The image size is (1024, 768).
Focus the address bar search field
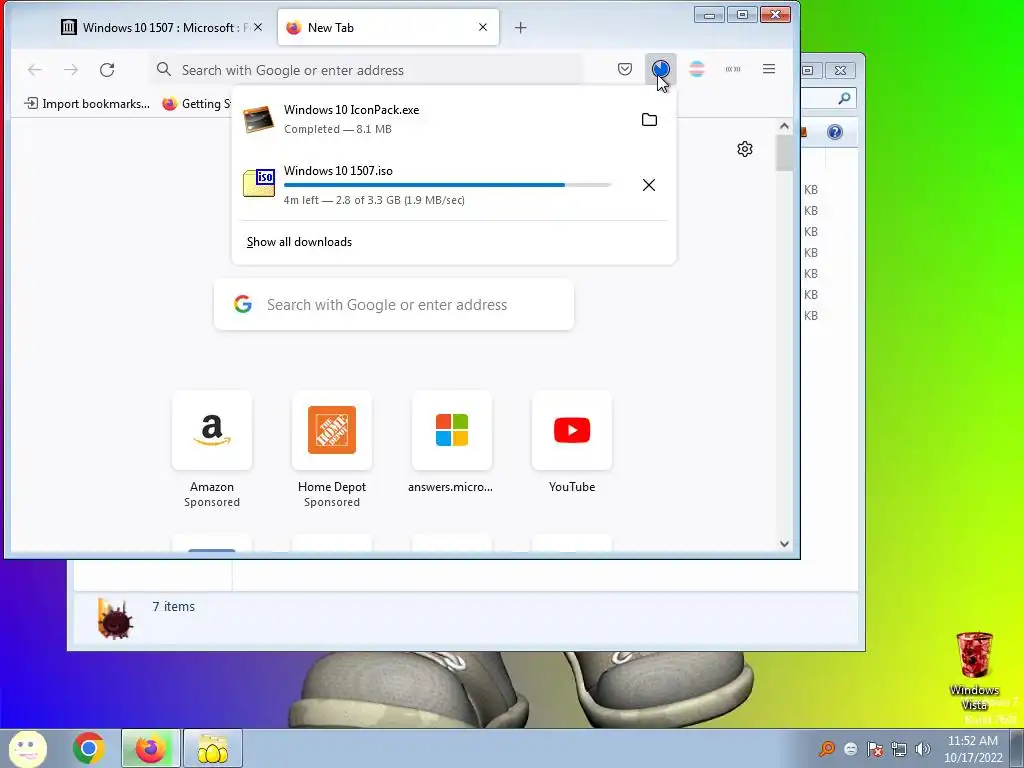point(368,70)
